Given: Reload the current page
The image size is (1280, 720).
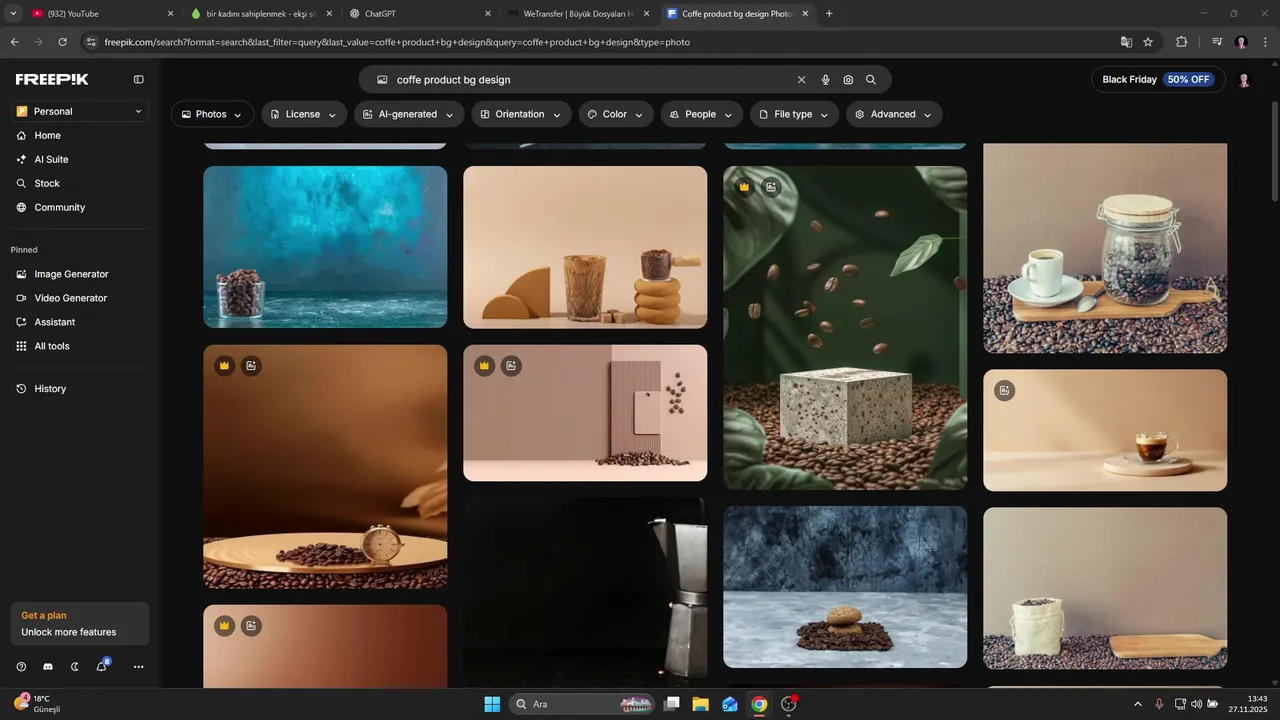Looking at the screenshot, I should point(62,42).
